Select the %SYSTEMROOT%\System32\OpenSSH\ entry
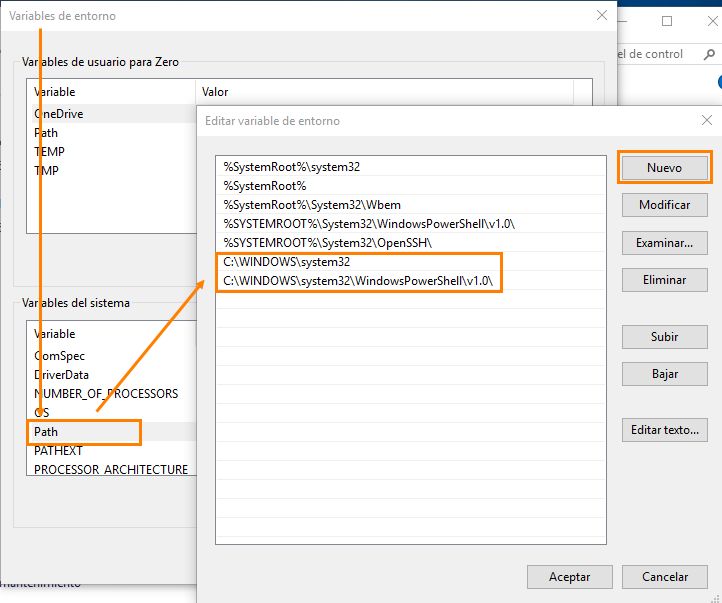The height and width of the screenshot is (603, 722). (411, 243)
